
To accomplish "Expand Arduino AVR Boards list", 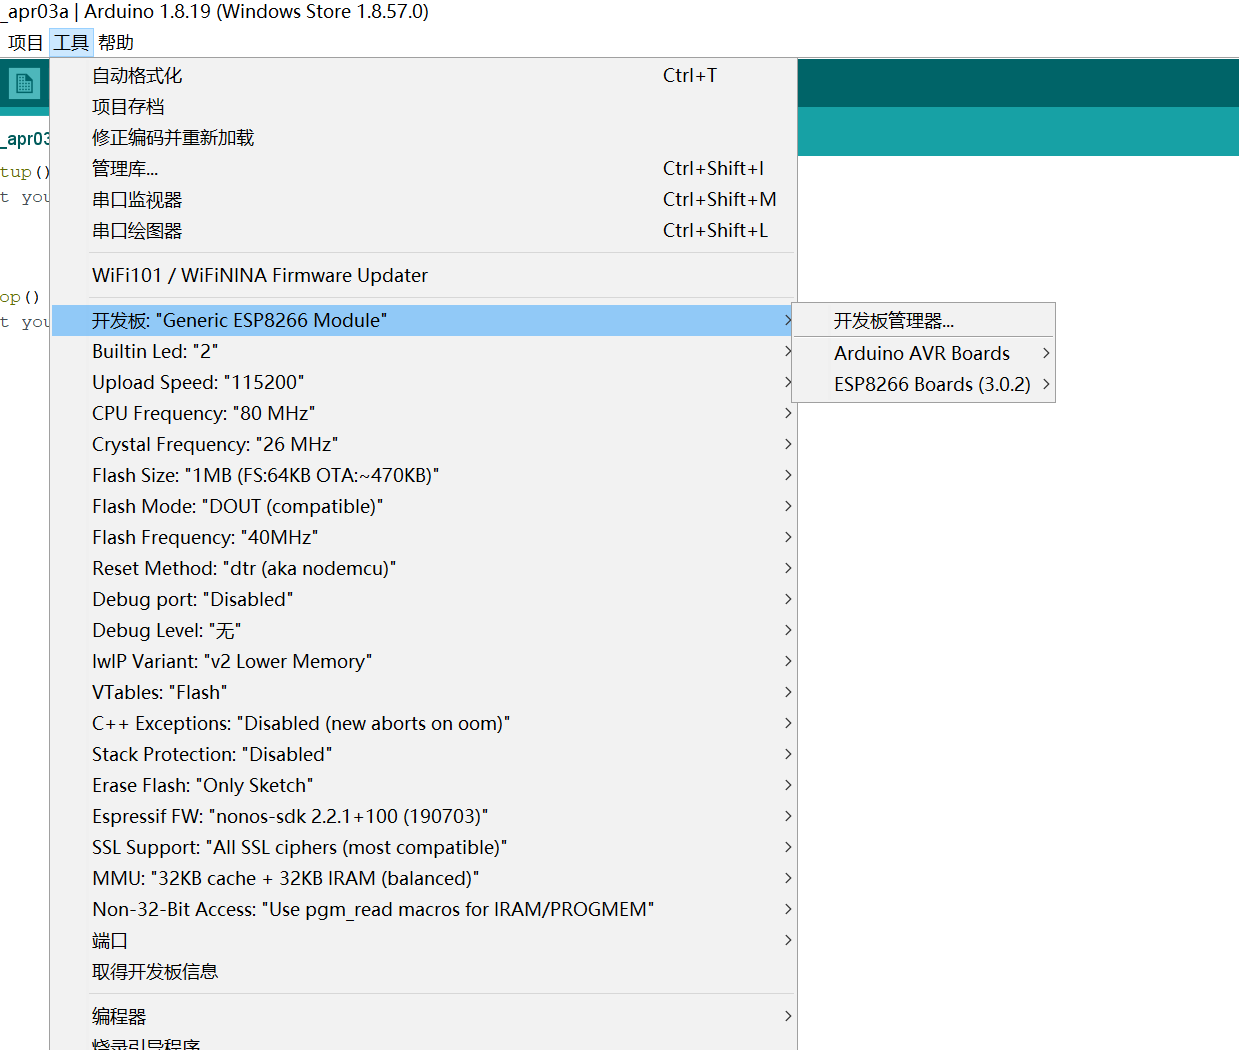I will coord(923,353).
